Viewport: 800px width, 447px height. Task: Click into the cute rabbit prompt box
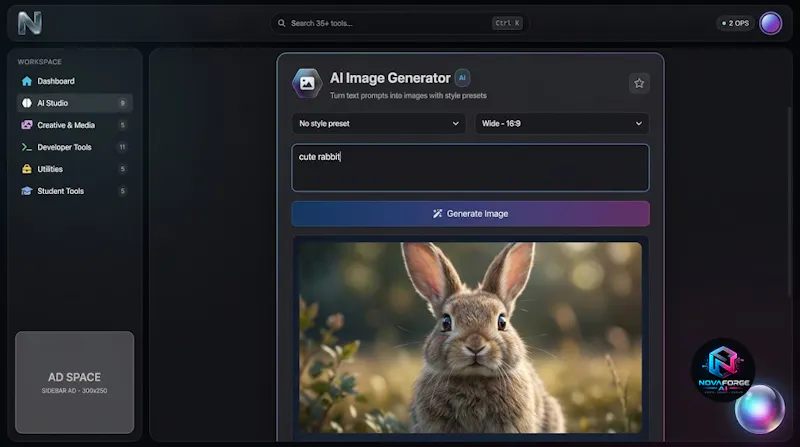click(x=470, y=168)
